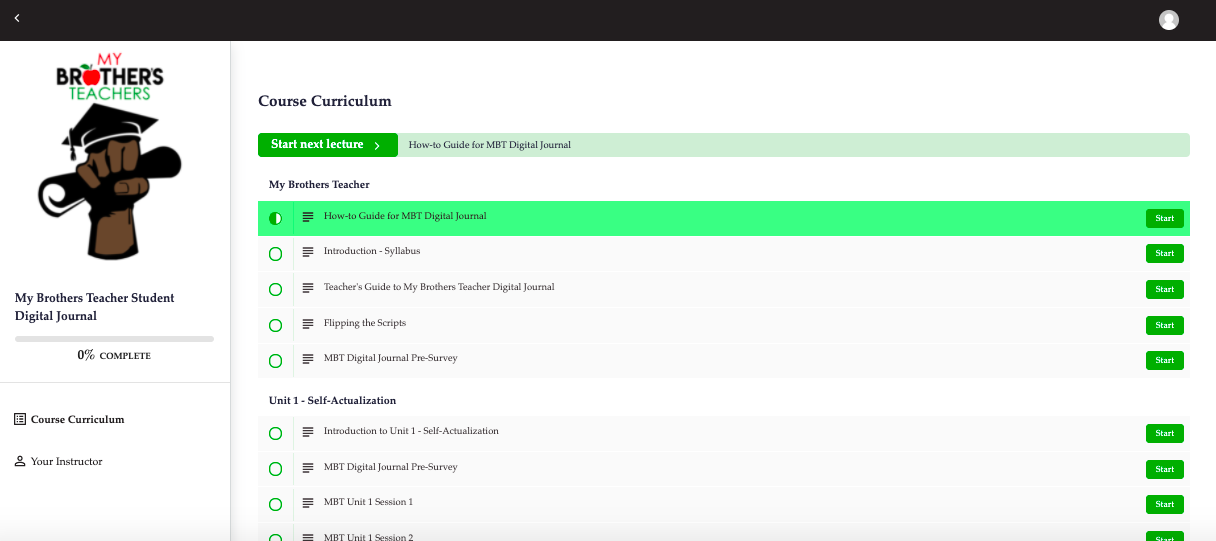Toggle completion circle for Introduction to Unit 1
Viewport: 1216px width, 541px height.
pos(276,434)
